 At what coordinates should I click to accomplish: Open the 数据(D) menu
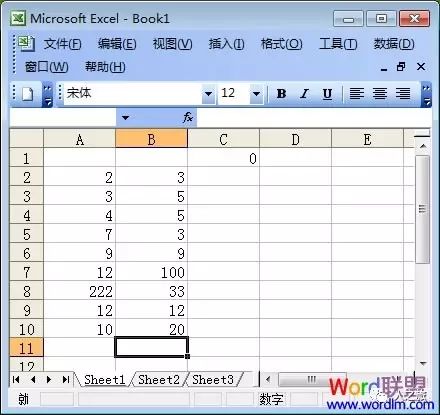[x=394, y=44]
